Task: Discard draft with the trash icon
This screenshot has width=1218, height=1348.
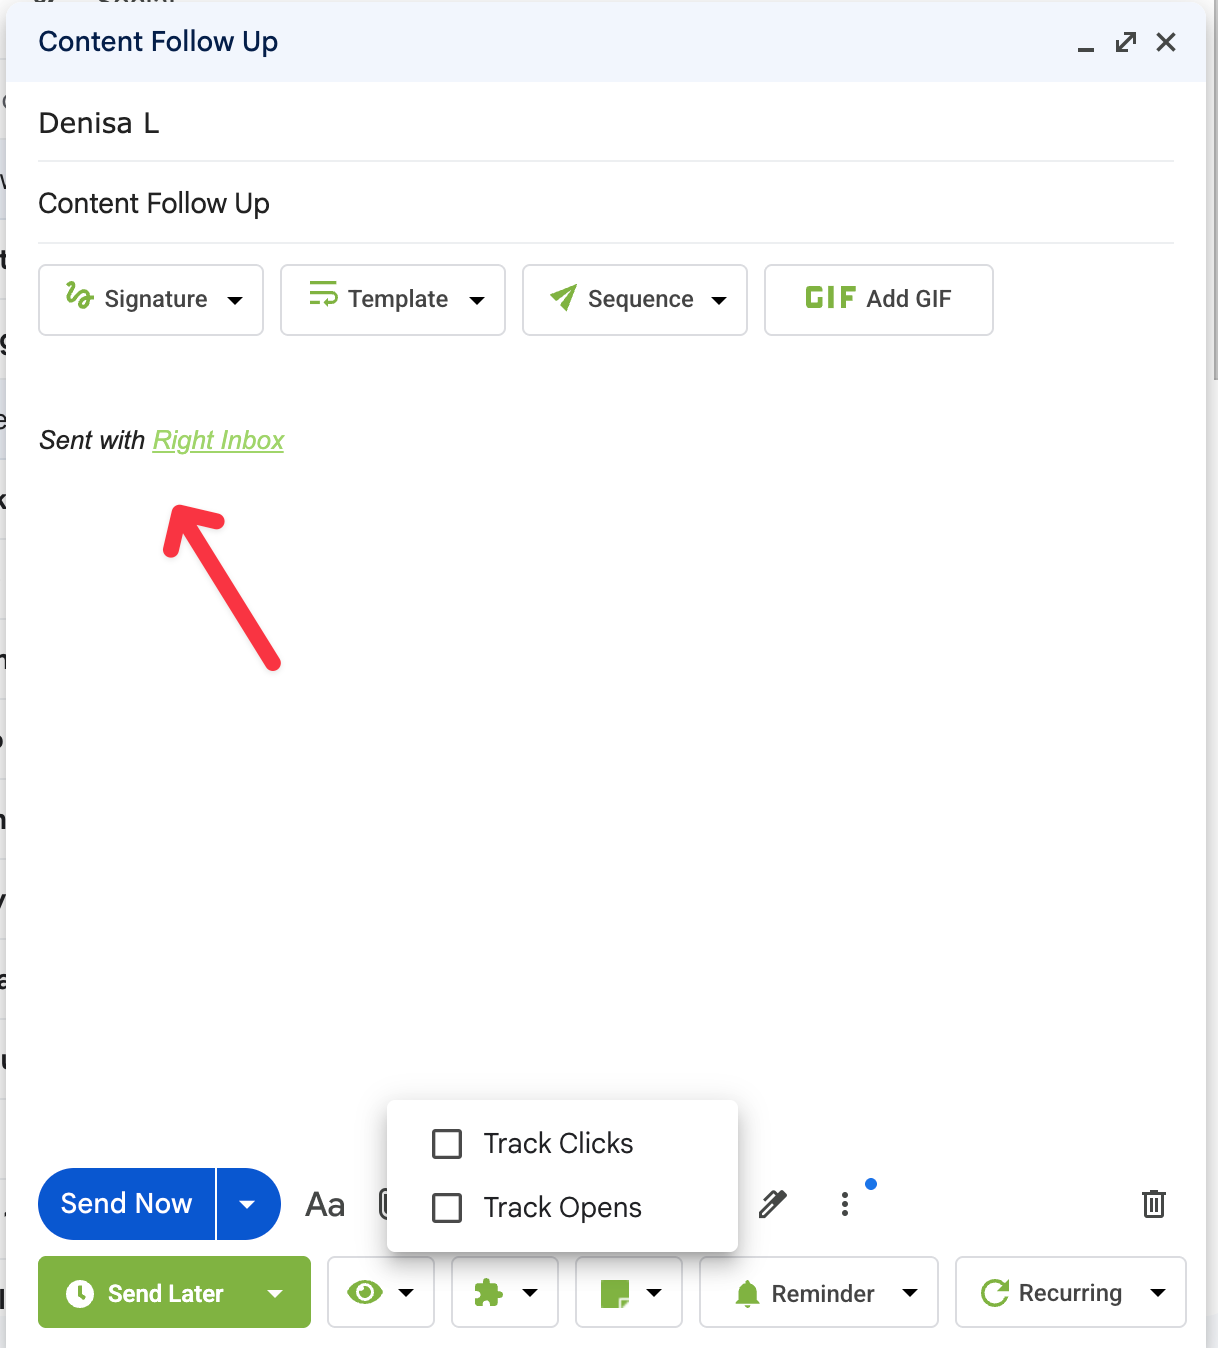Action: (x=1153, y=1204)
